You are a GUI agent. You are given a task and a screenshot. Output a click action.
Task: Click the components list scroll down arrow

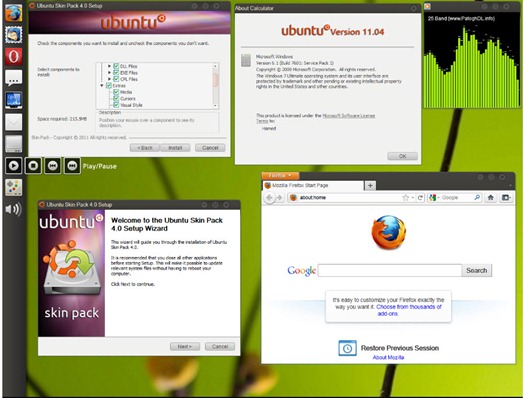click(x=215, y=106)
